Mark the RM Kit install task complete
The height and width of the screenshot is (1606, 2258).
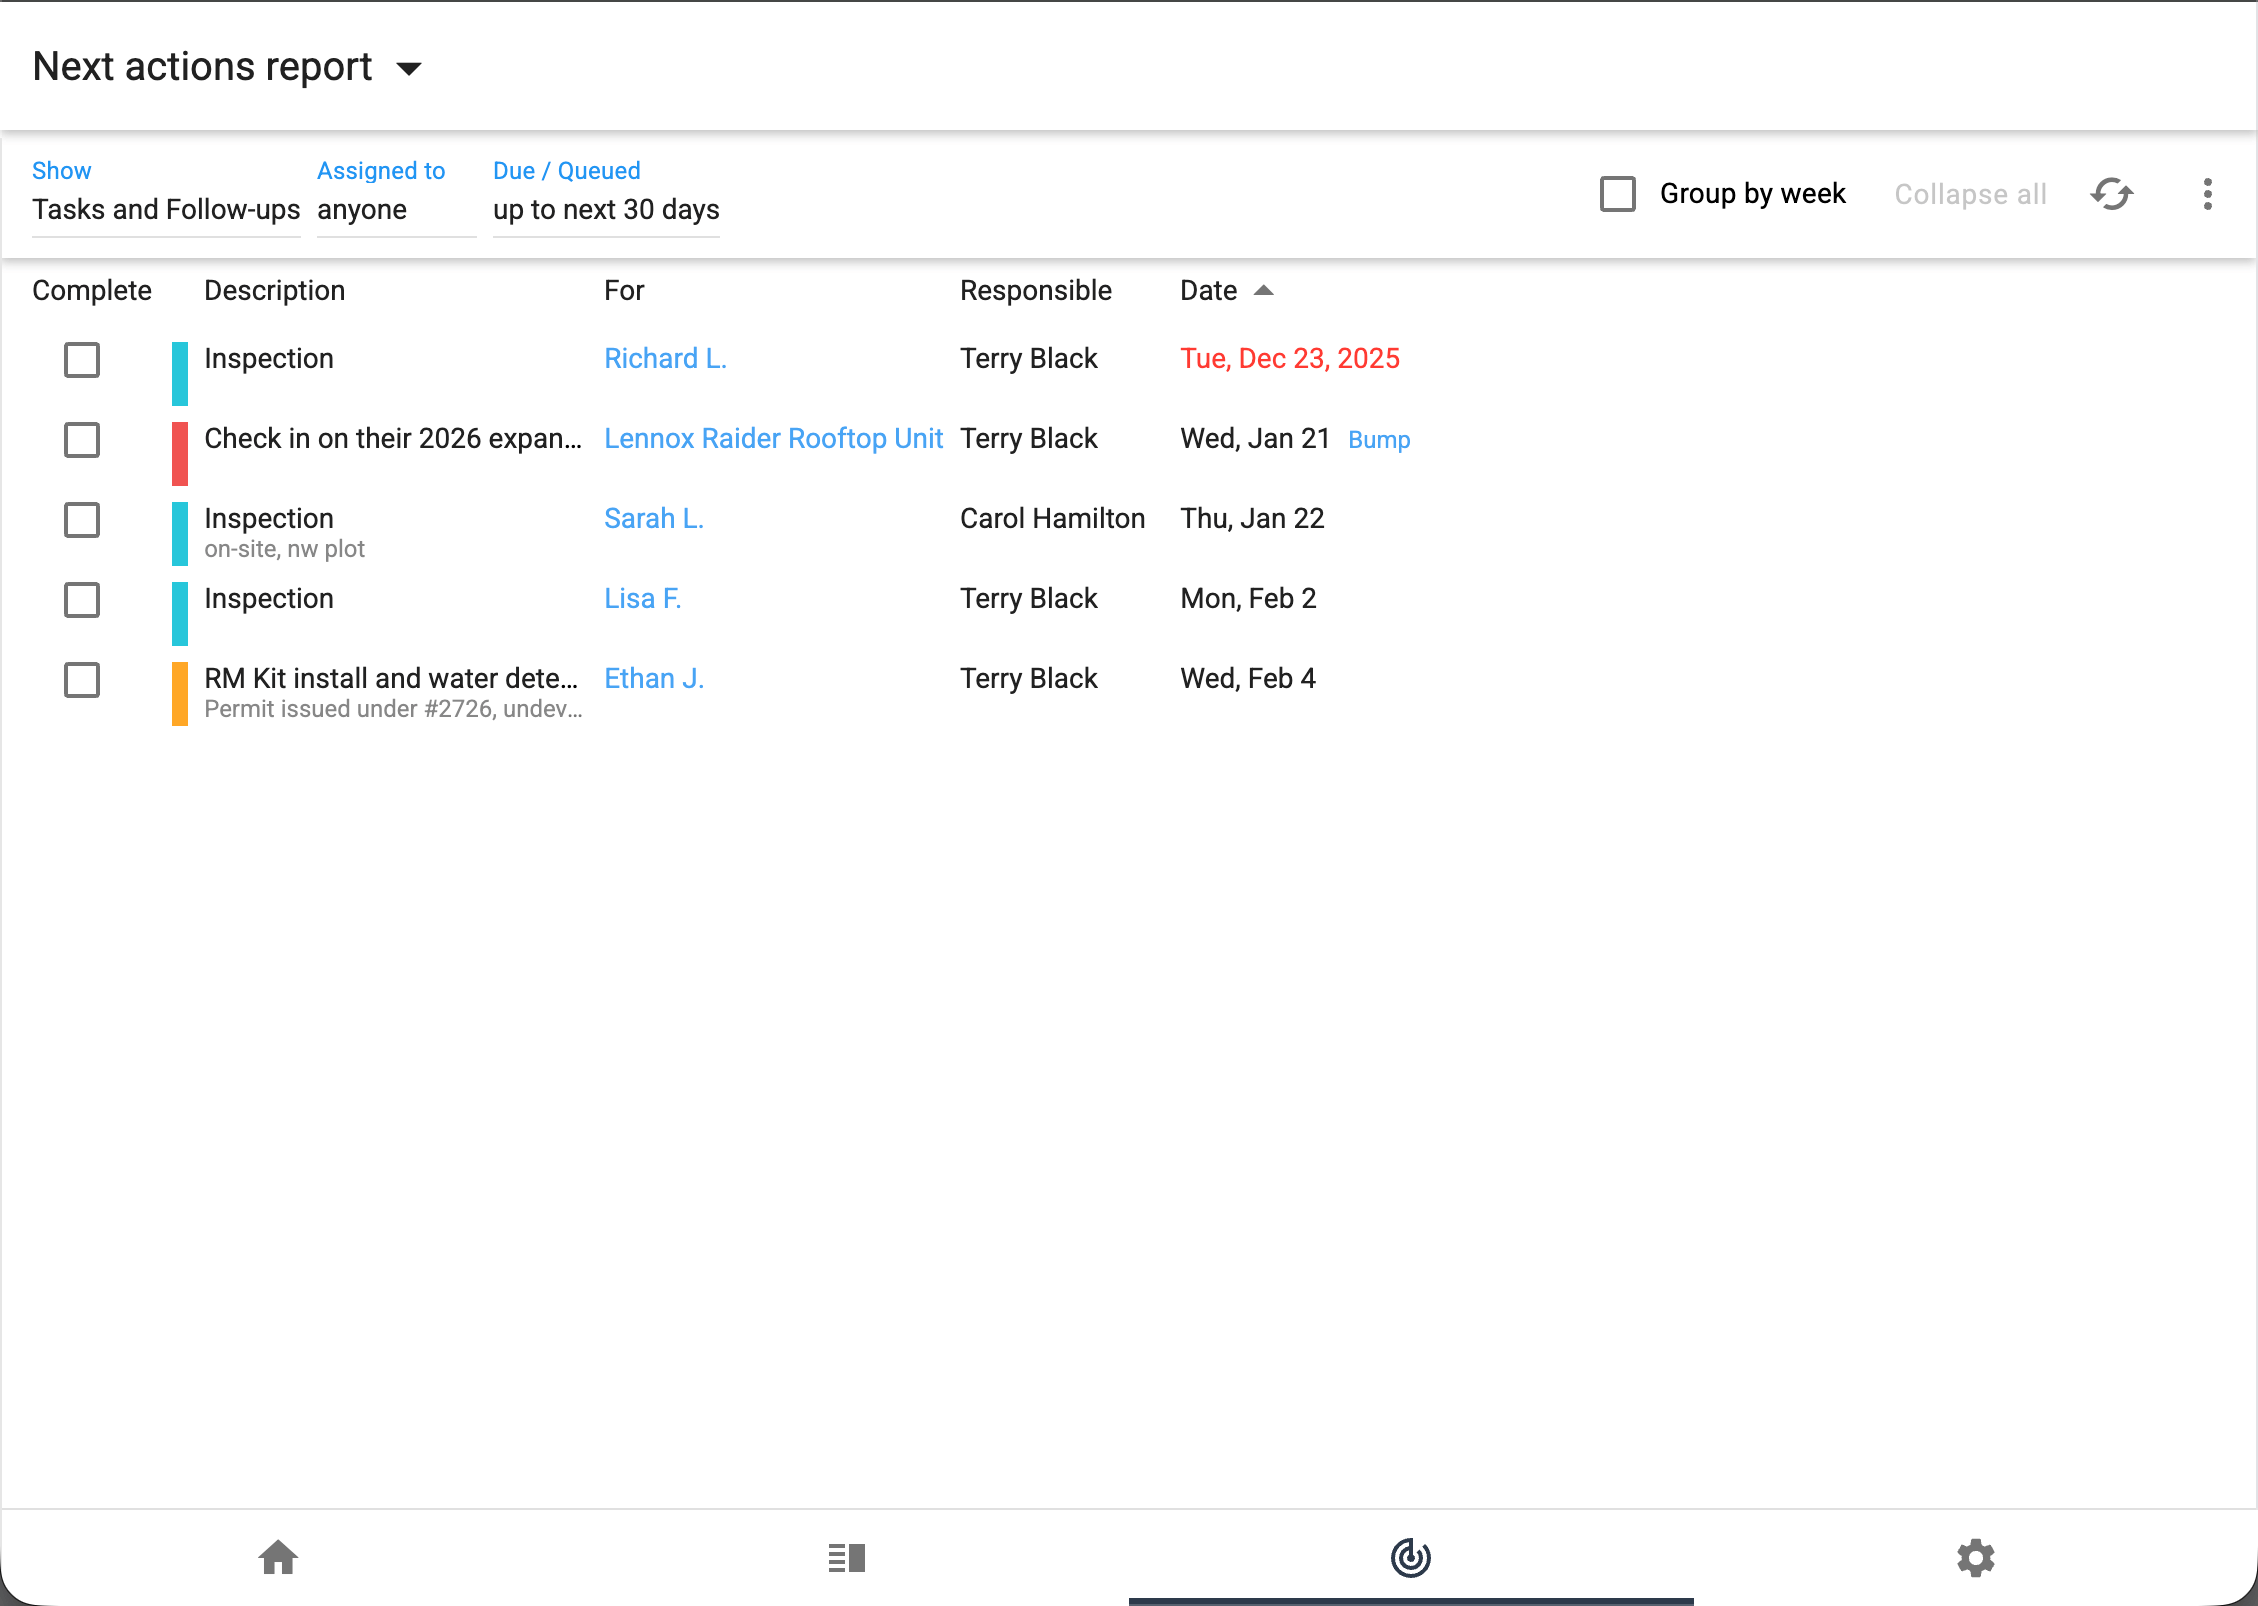[x=82, y=680]
